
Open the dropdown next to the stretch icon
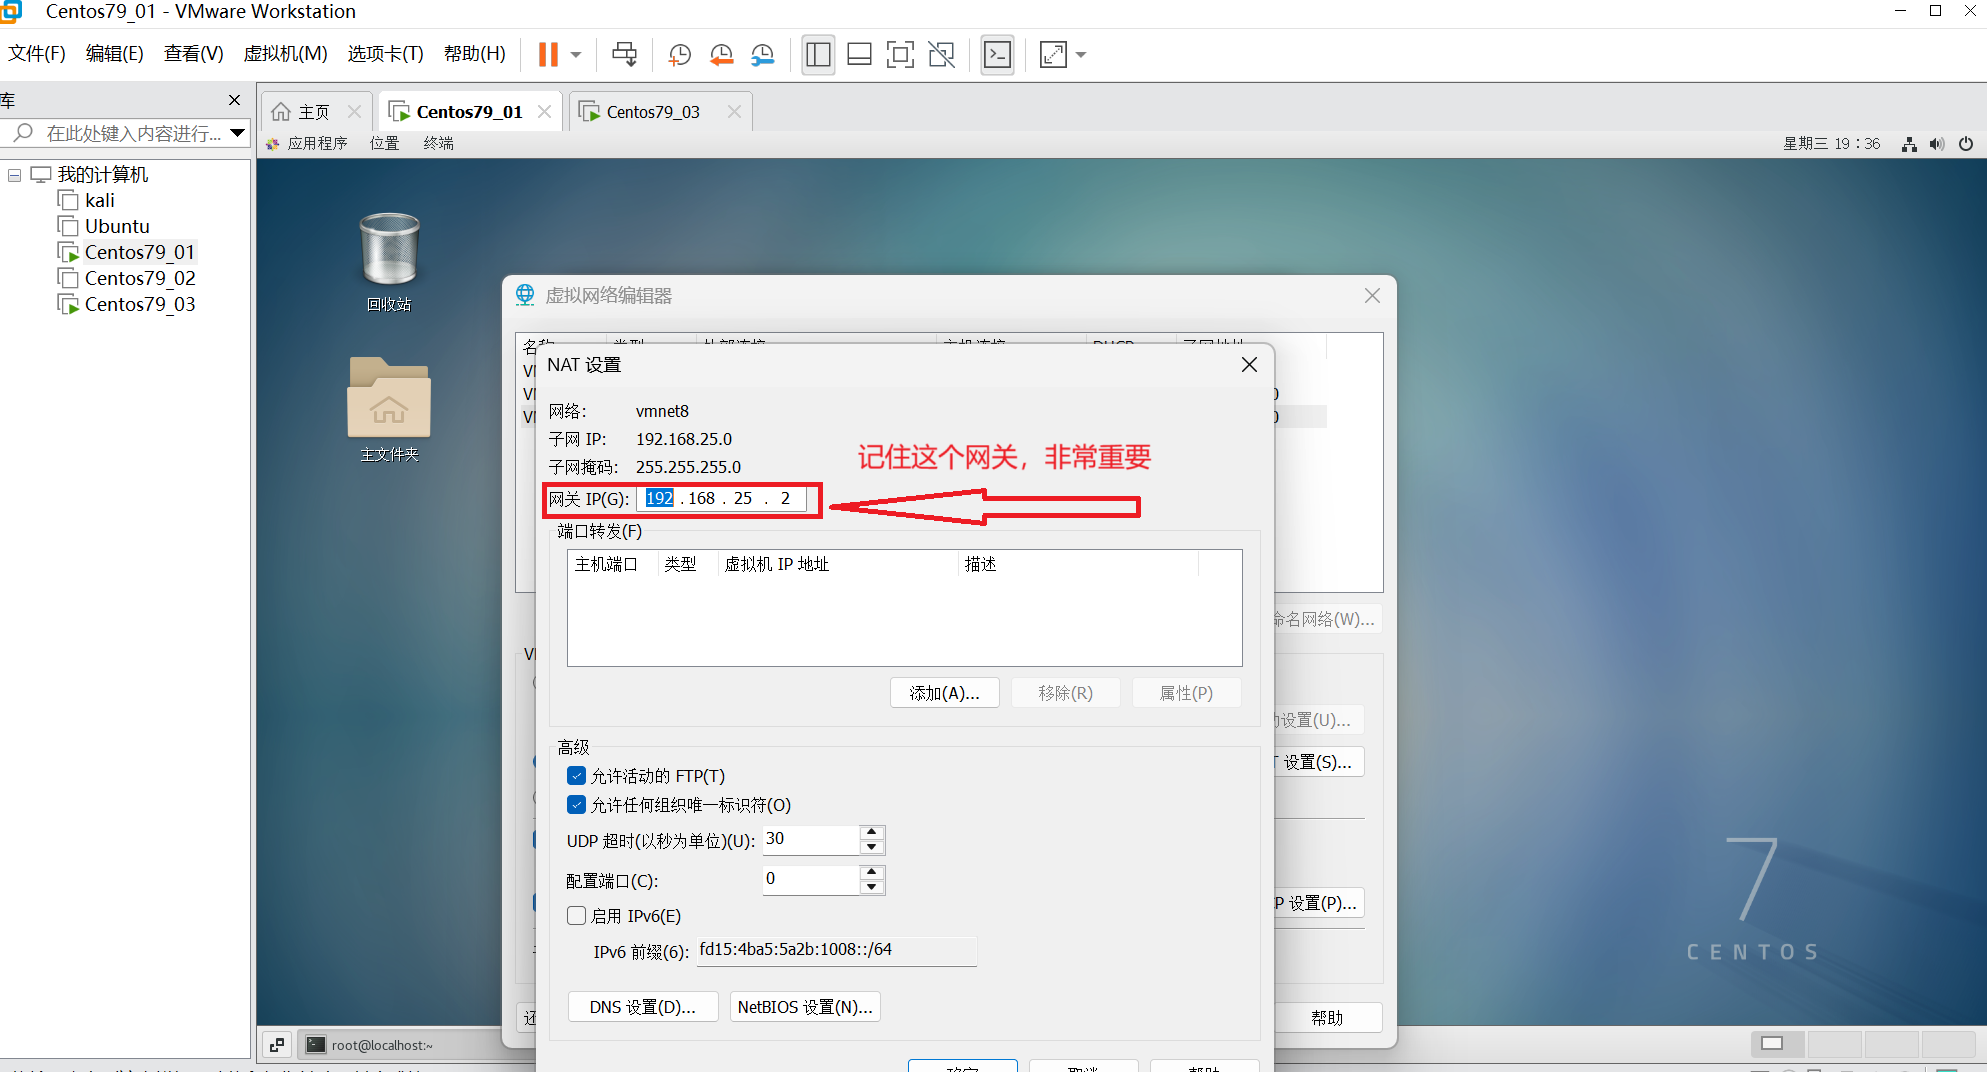click(1081, 54)
